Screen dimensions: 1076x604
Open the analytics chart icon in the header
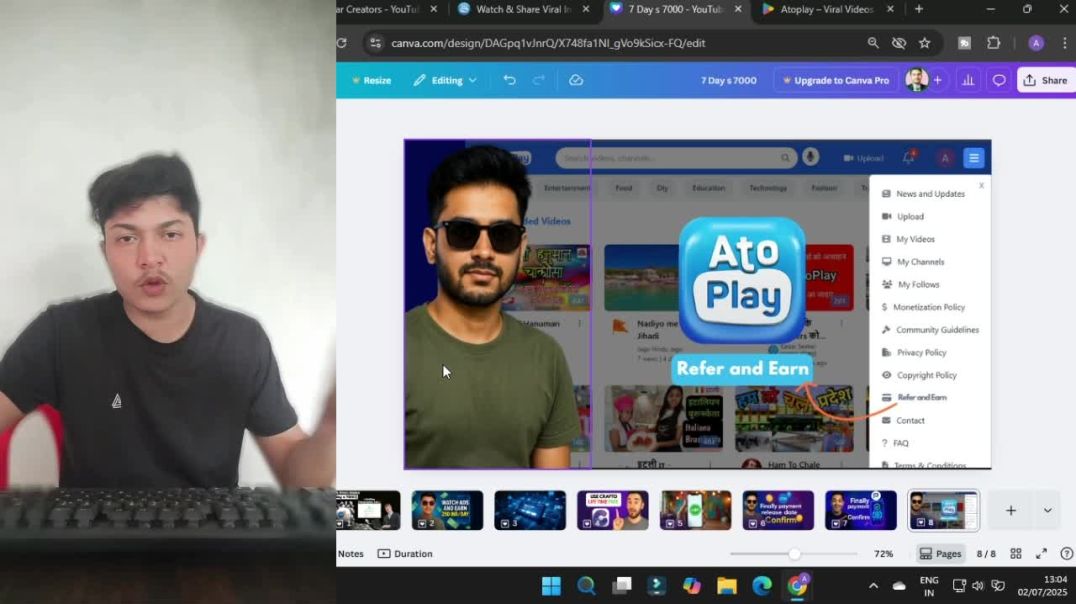[967, 80]
